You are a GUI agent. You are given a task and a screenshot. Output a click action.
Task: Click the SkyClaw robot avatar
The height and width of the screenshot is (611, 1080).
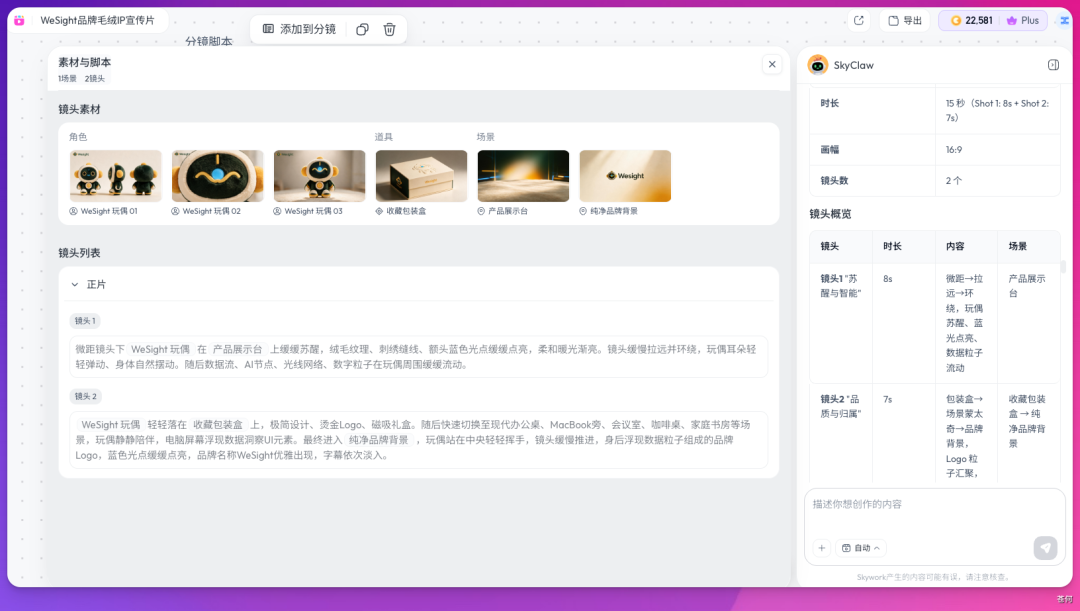pyautogui.click(x=818, y=65)
